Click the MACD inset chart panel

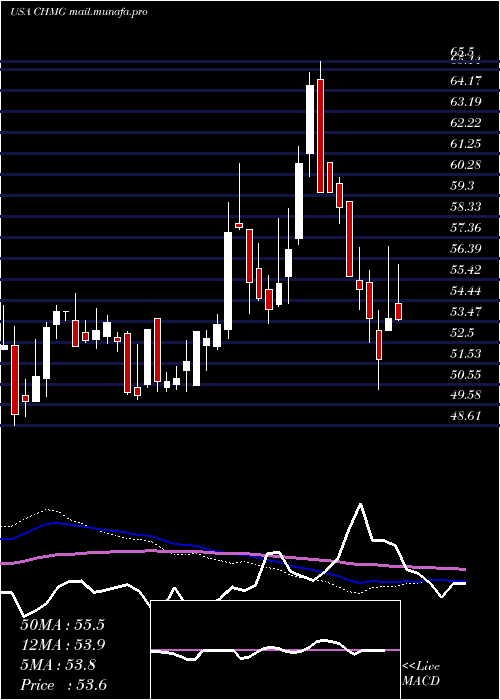[275, 650]
